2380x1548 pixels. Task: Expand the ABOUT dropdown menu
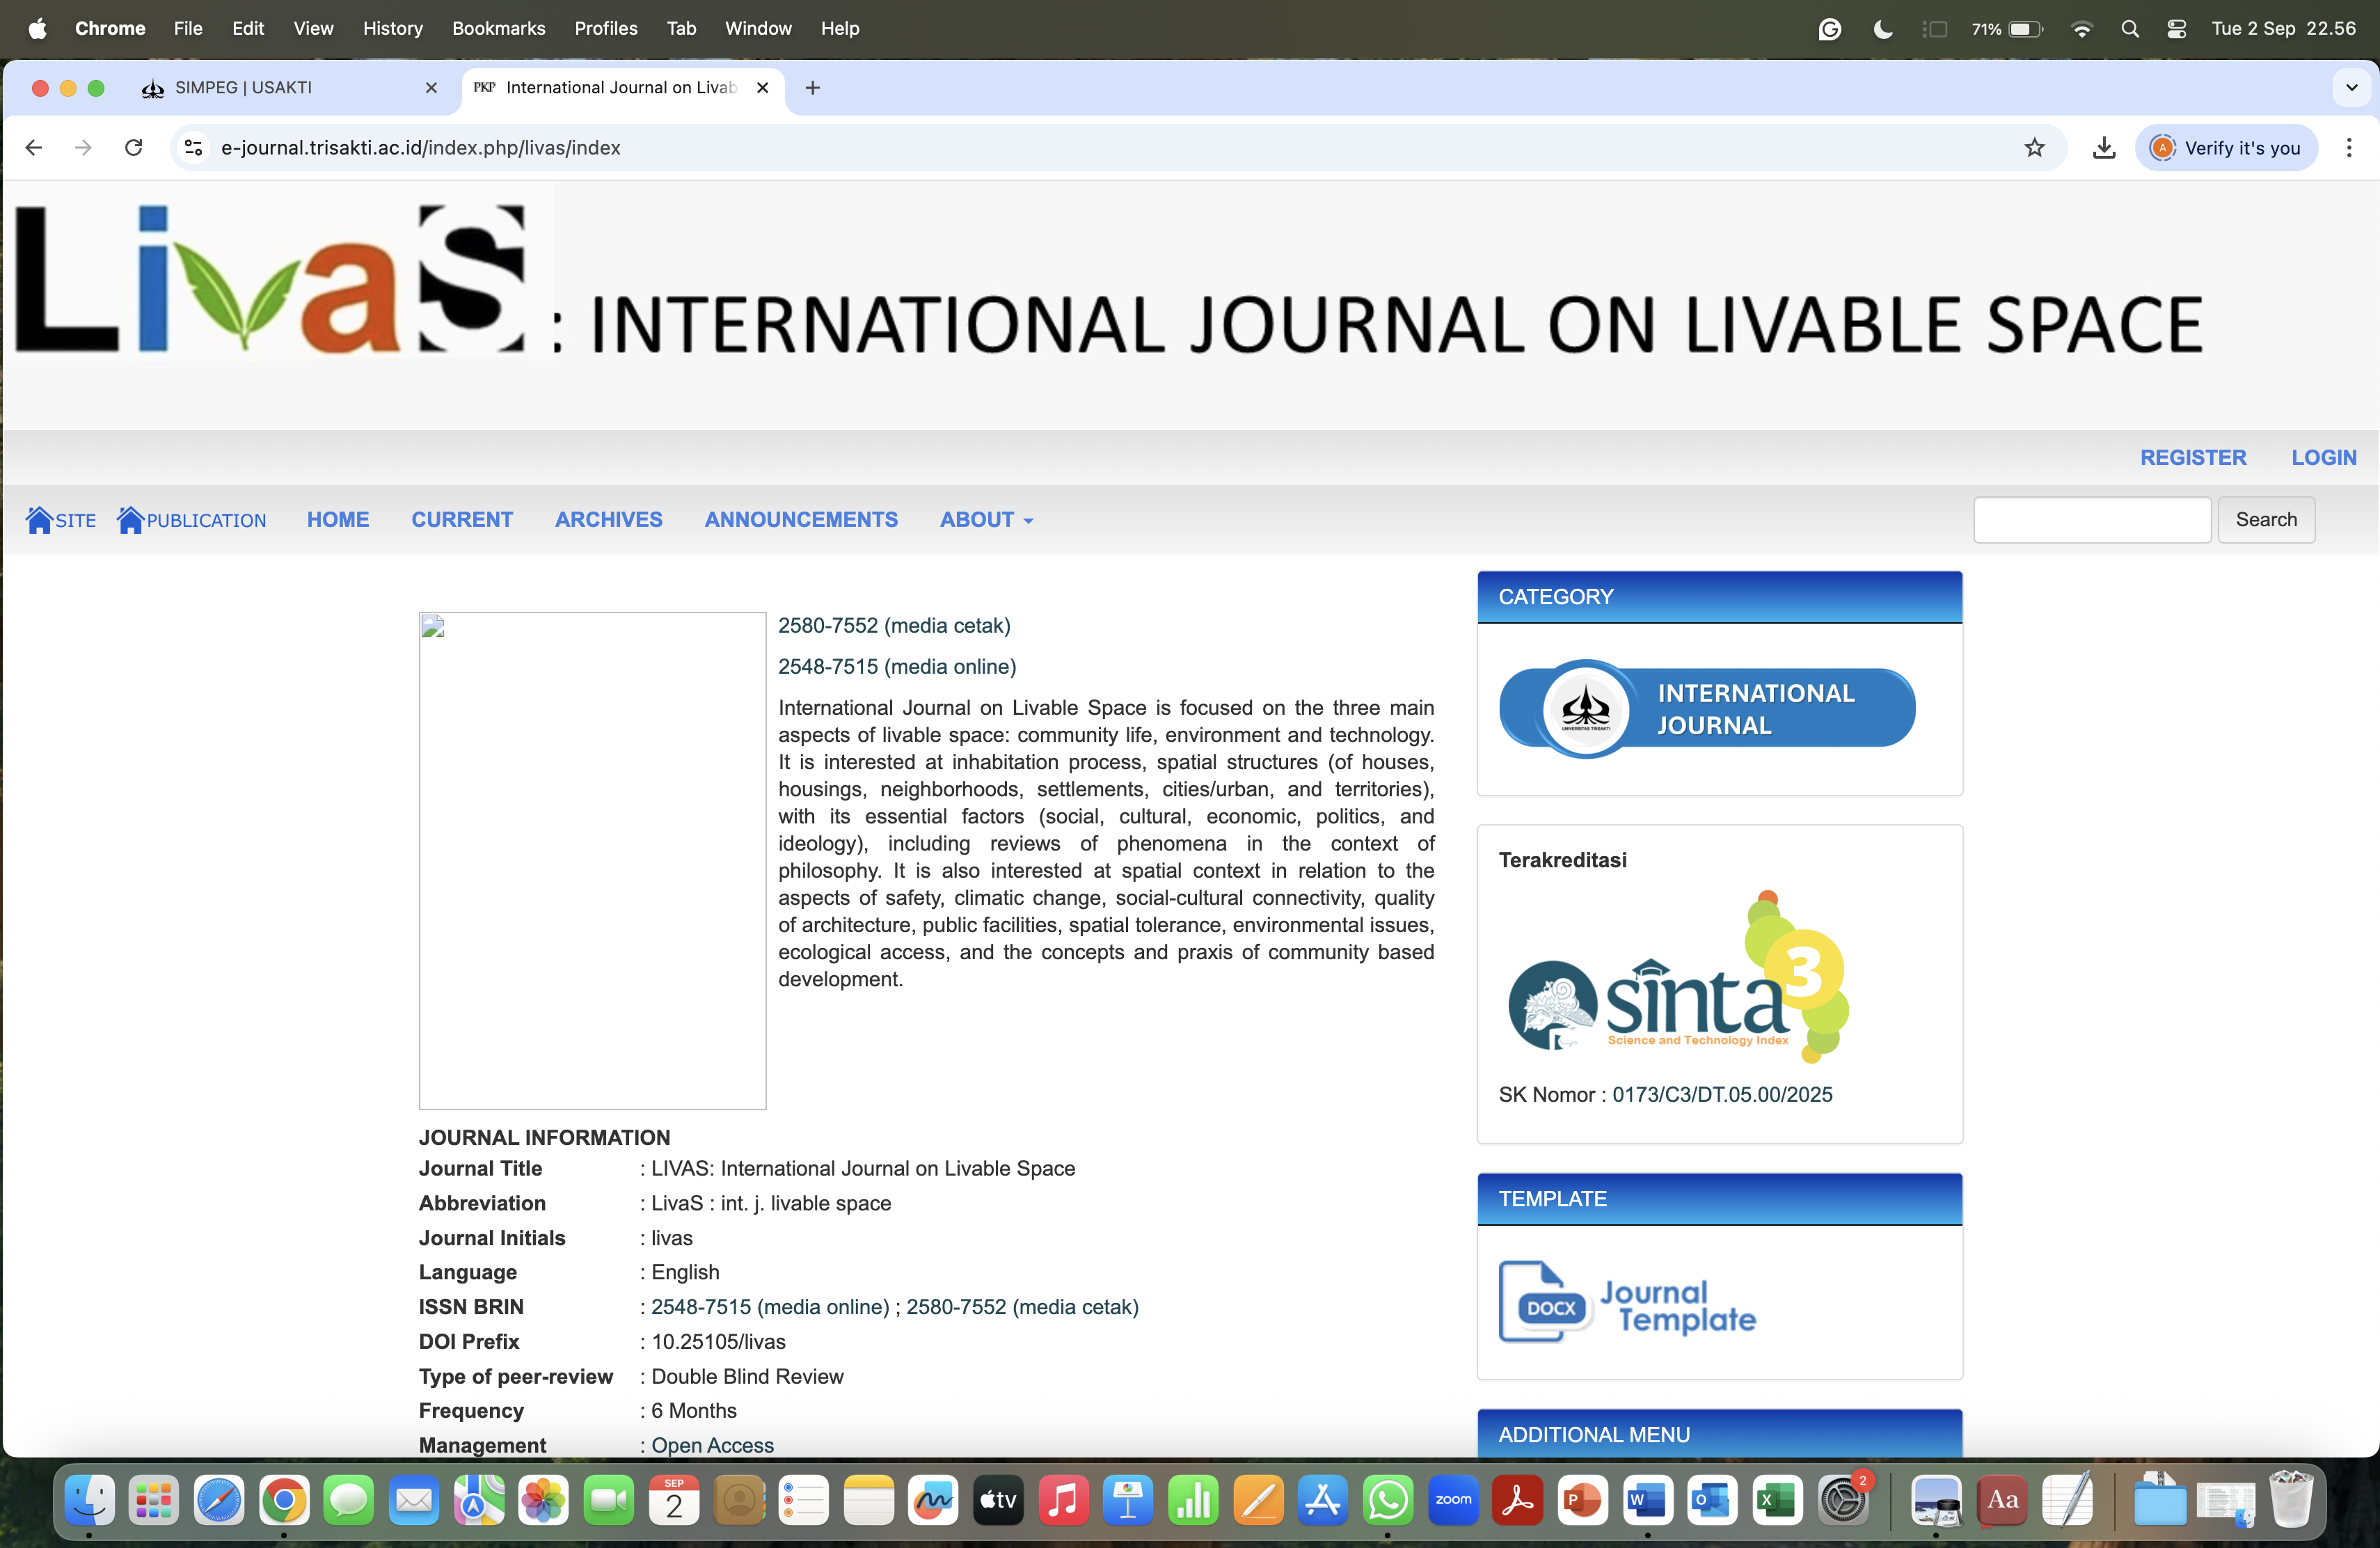coord(986,520)
